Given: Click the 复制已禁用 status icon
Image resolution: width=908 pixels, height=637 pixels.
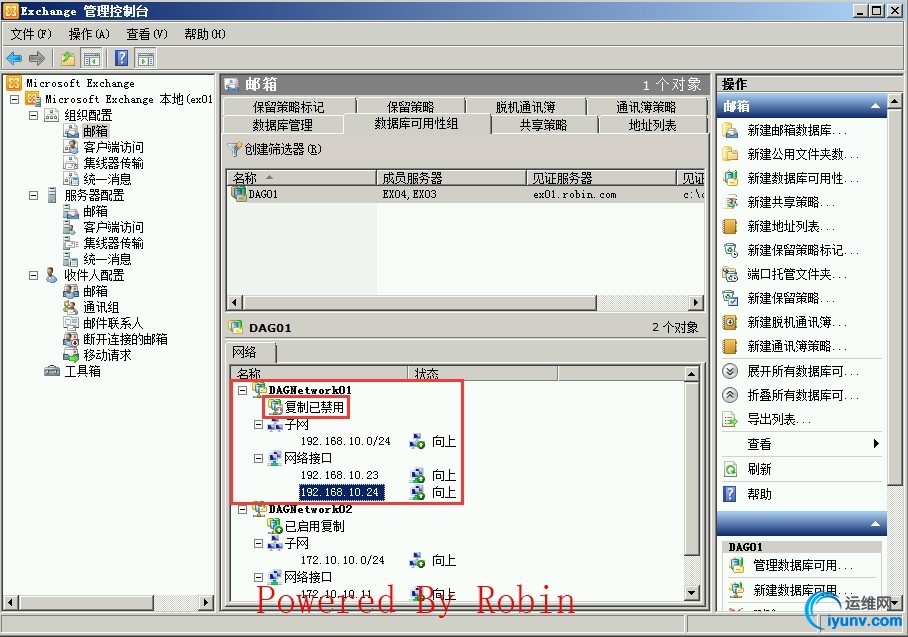Looking at the screenshot, I should (x=274, y=407).
